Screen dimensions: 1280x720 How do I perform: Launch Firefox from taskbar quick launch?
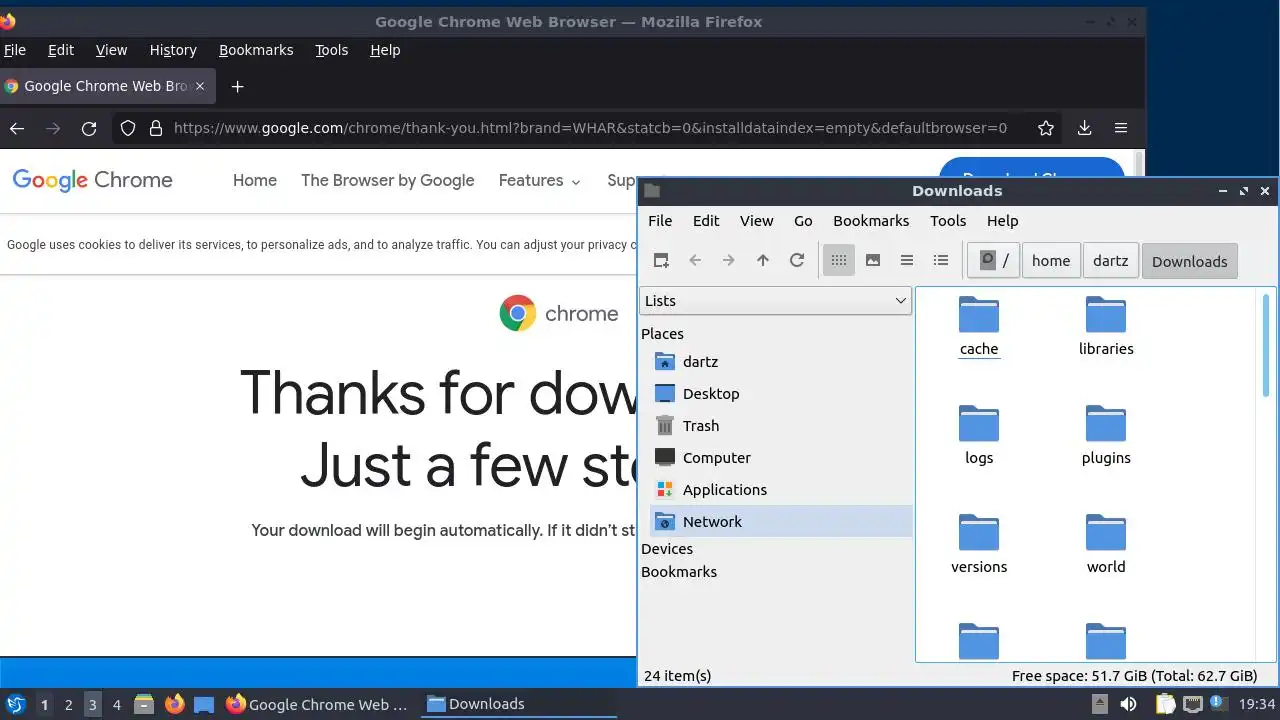pos(175,705)
